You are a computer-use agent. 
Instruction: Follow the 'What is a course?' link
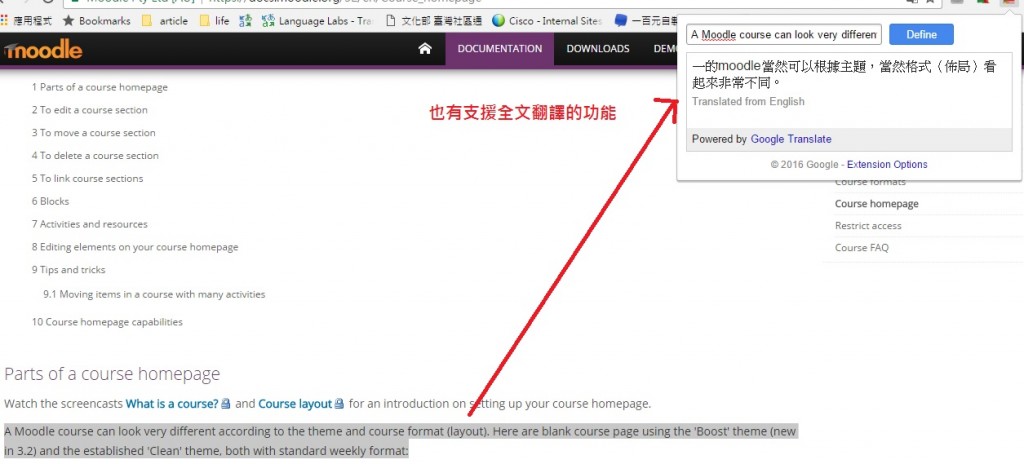[172, 404]
